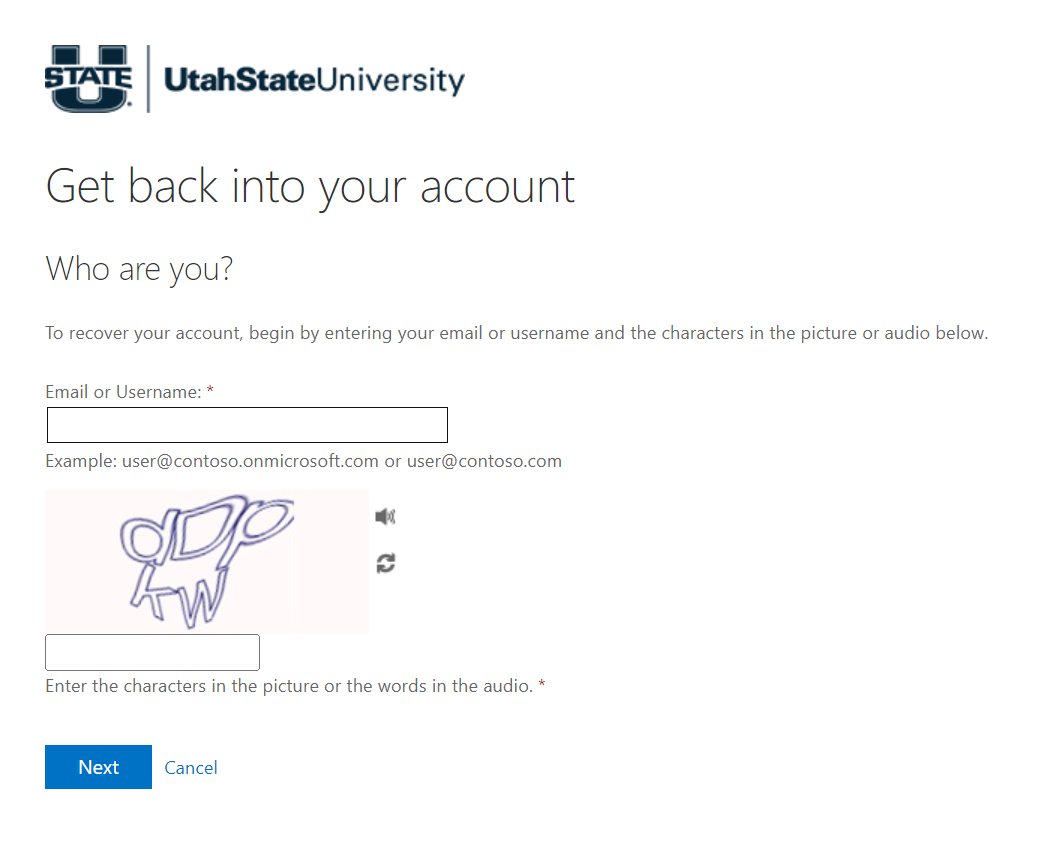Continue with the blue Next button
The height and width of the screenshot is (850, 1038).
click(98, 767)
